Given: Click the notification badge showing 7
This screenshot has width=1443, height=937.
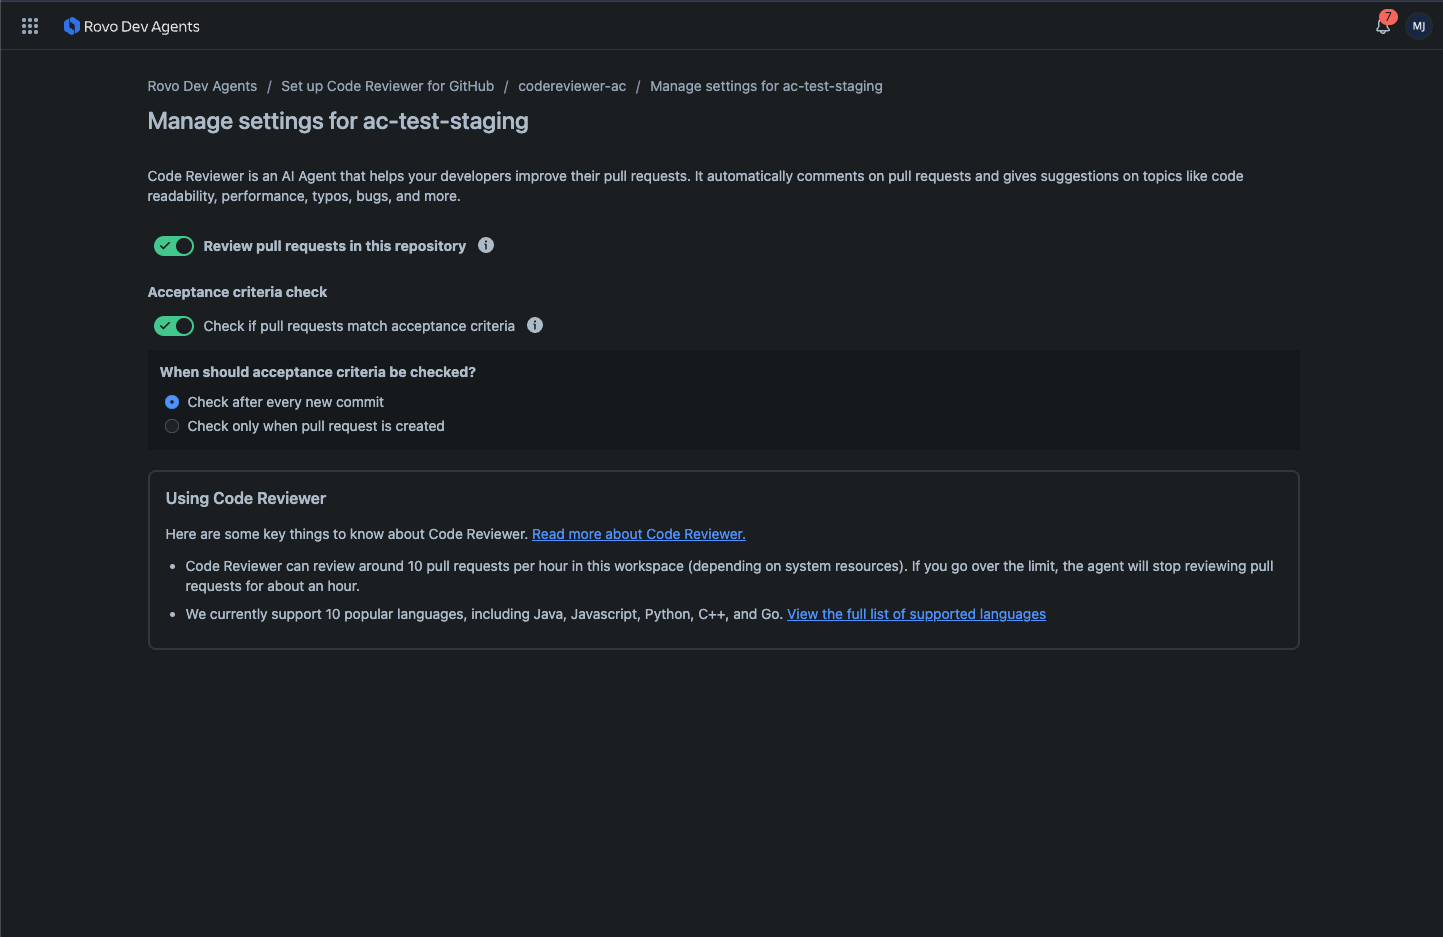Looking at the screenshot, I should pos(1388,16).
